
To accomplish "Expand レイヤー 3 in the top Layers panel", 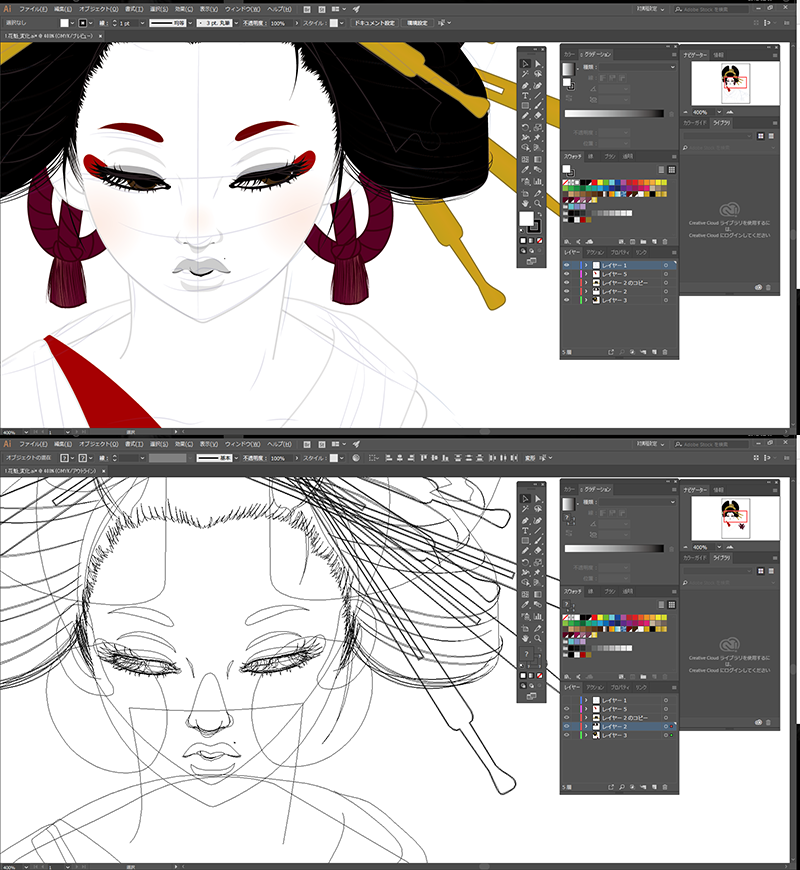I will coord(586,300).
